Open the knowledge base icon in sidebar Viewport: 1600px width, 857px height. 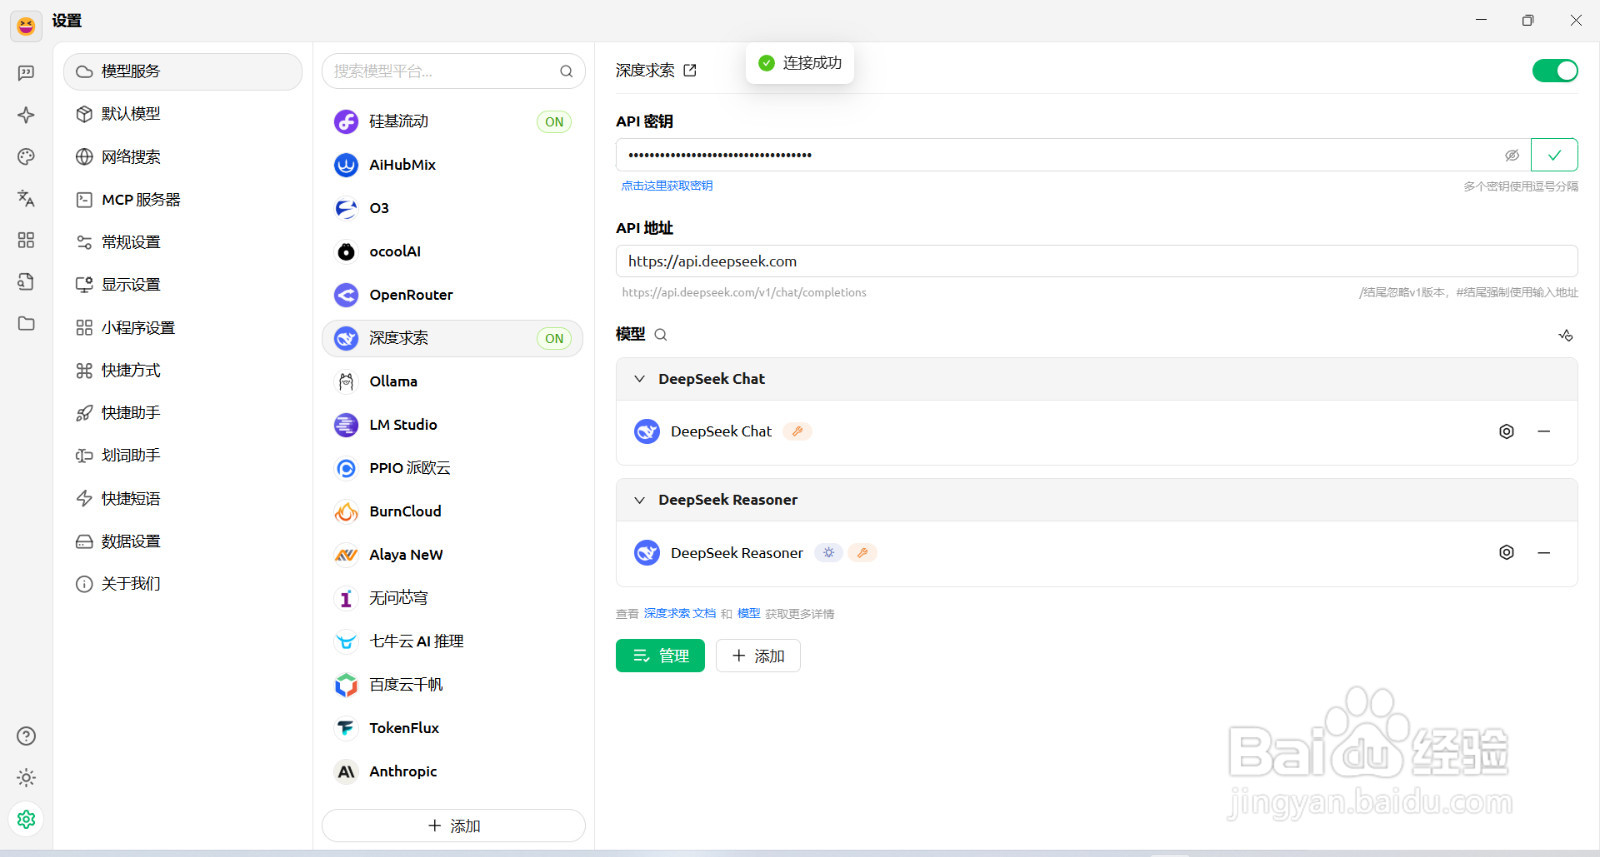(x=26, y=281)
